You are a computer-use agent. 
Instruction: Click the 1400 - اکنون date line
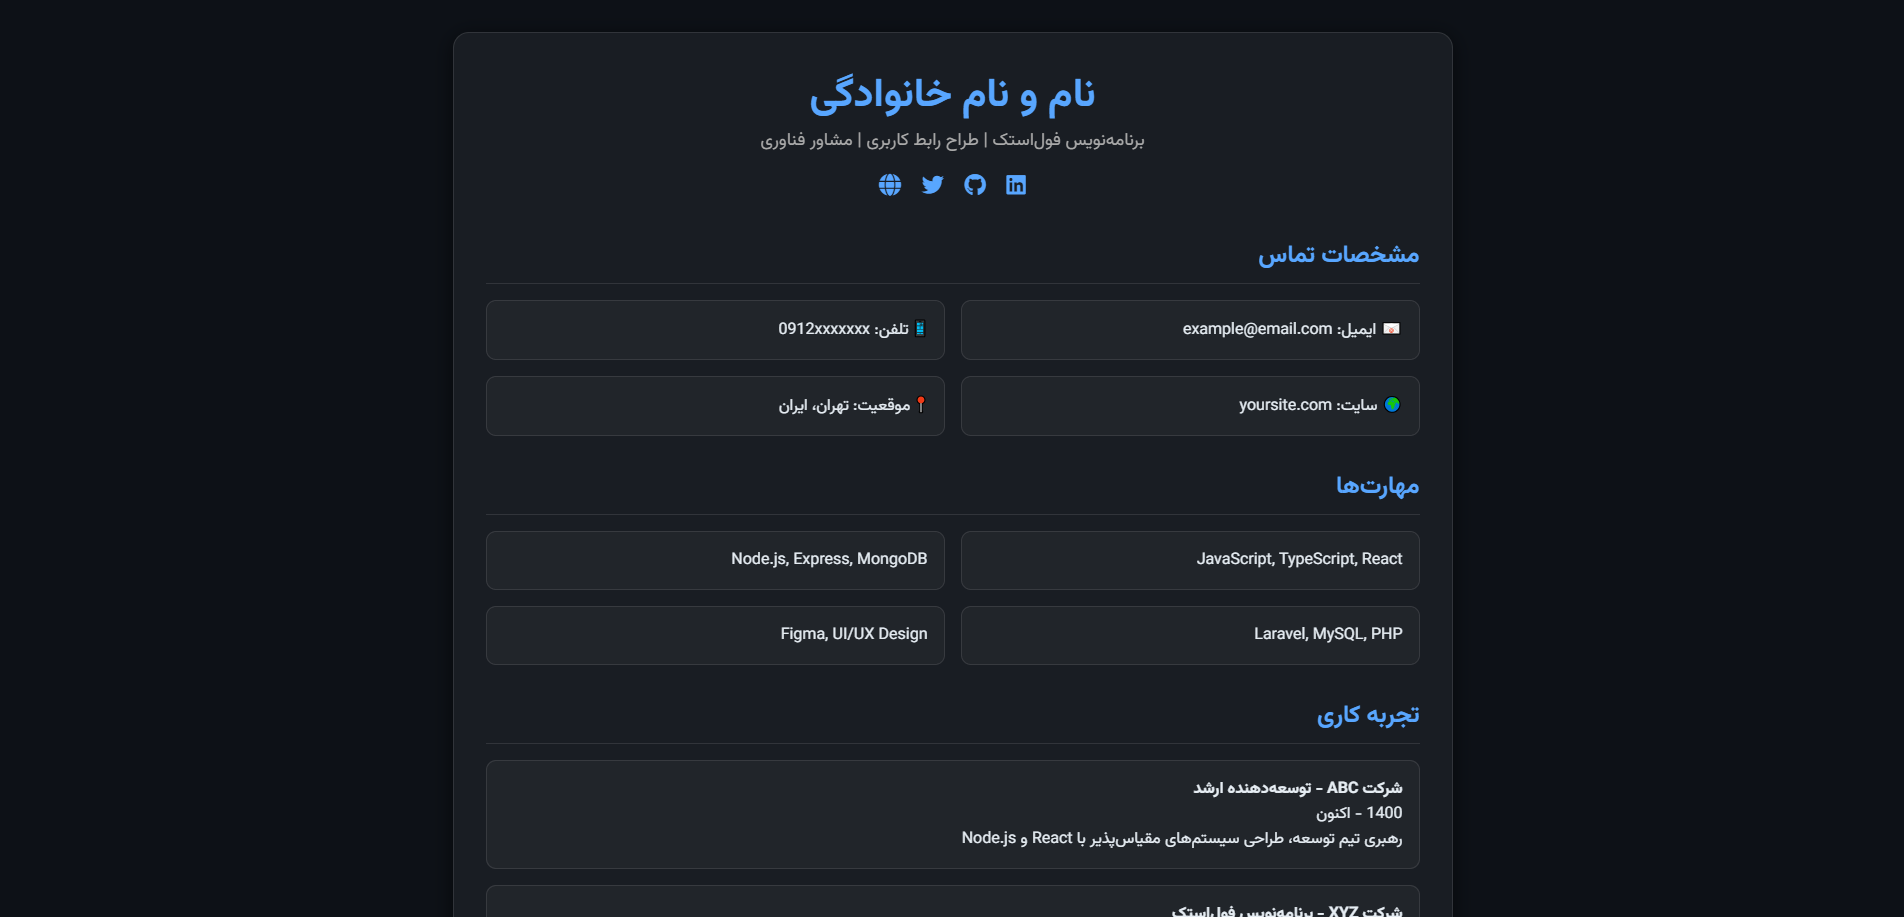[1359, 813]
